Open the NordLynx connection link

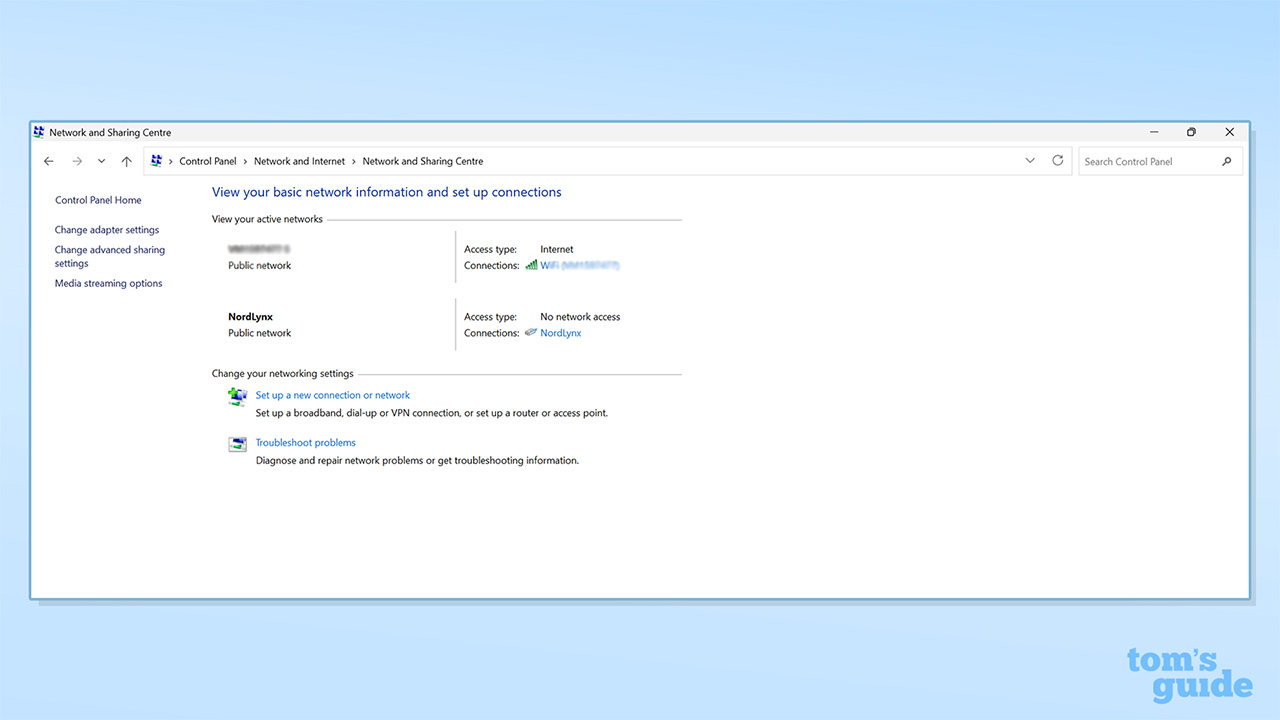coord(560,333)
